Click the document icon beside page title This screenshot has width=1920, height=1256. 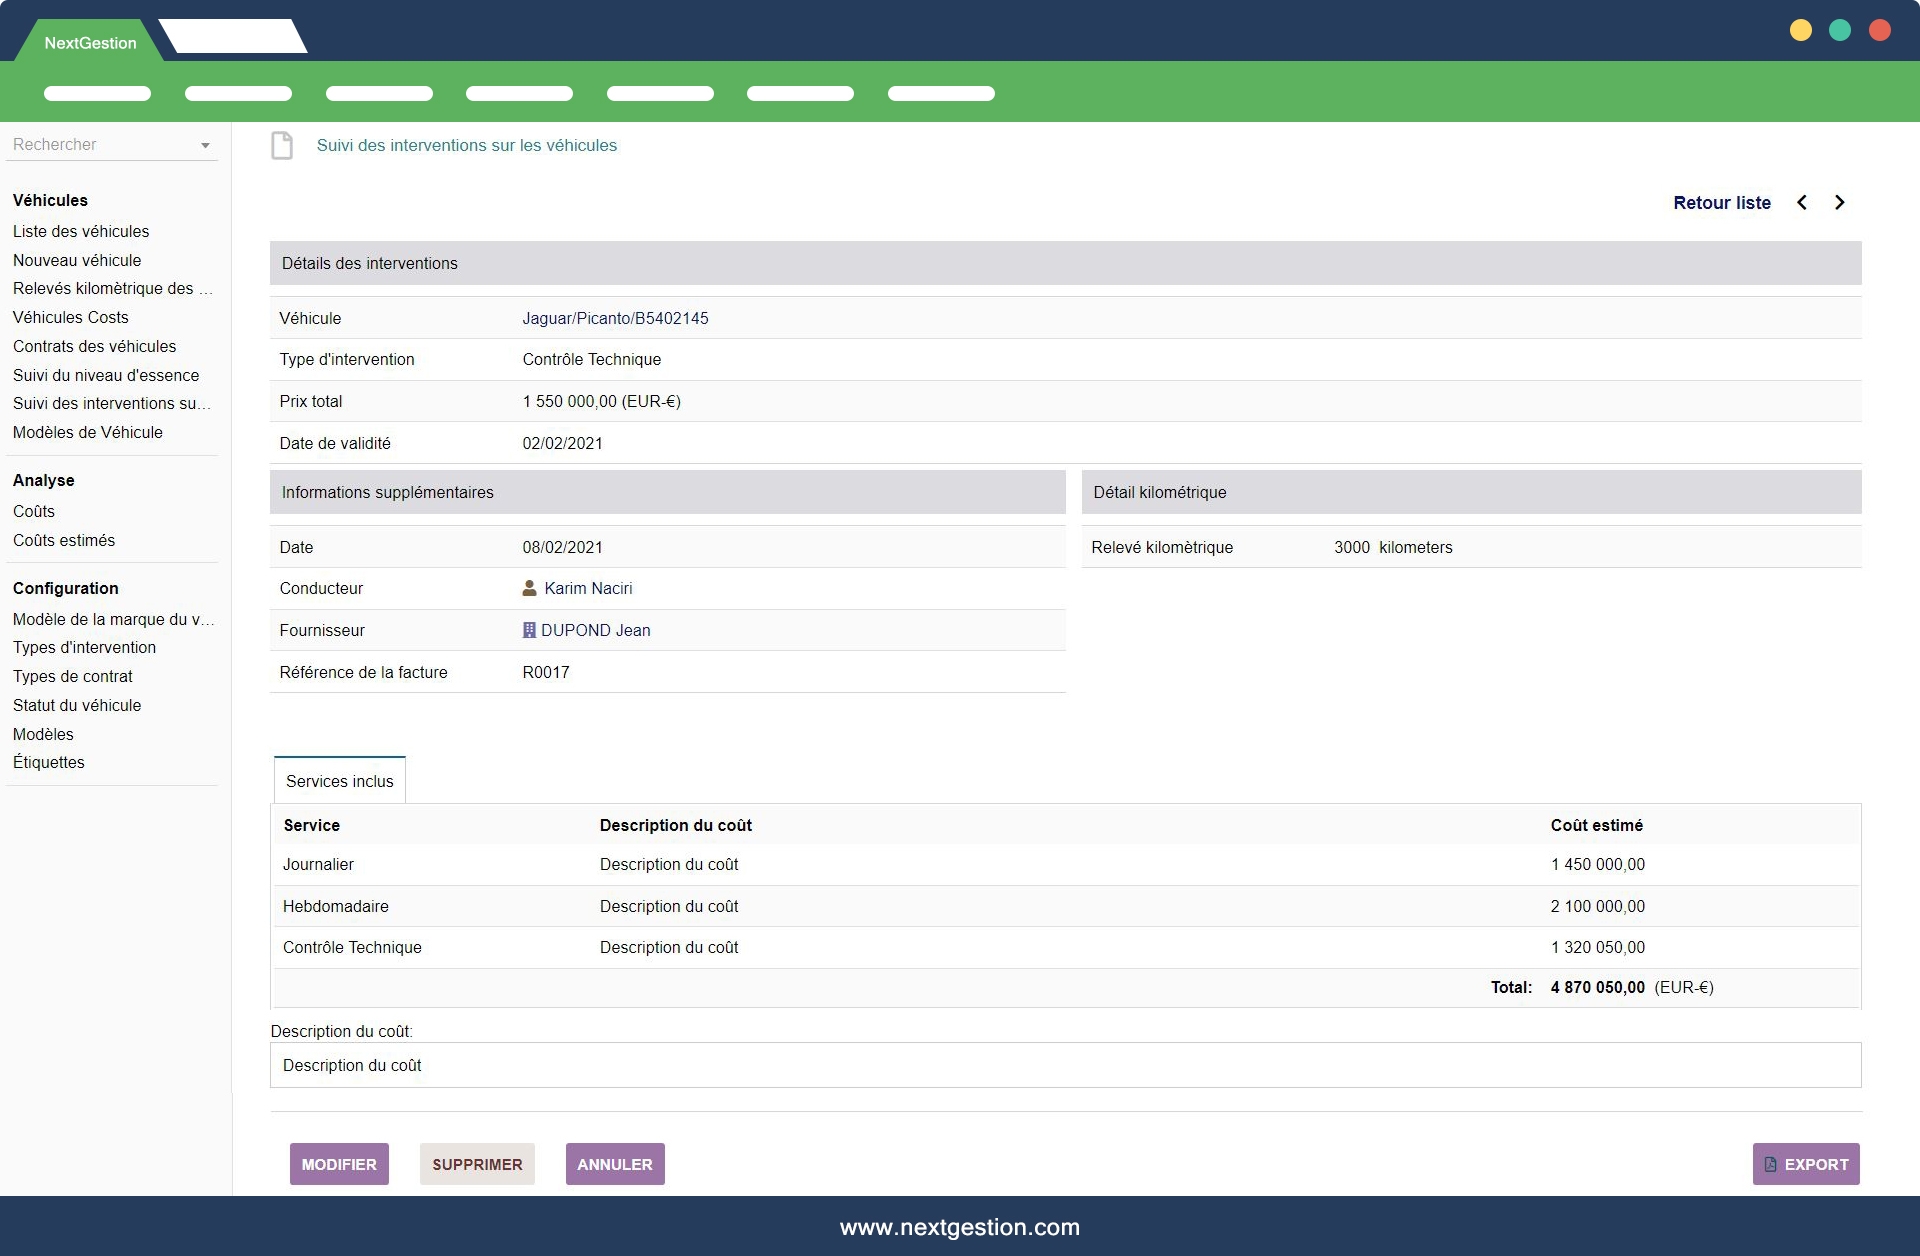pos(282,146)
